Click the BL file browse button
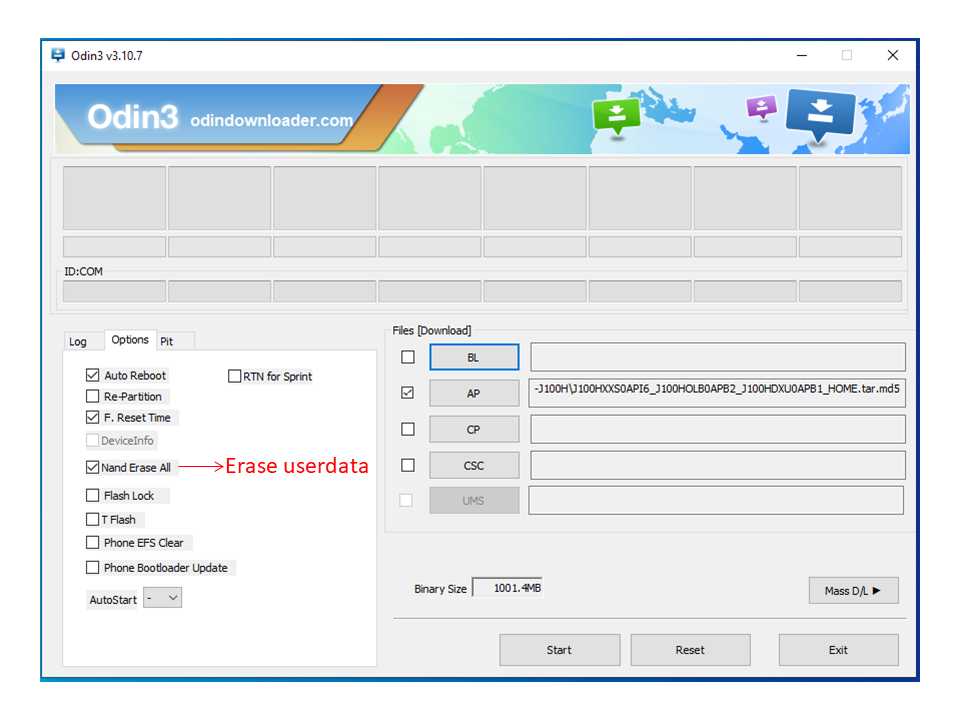960x720 pixels. coord(474,357)
